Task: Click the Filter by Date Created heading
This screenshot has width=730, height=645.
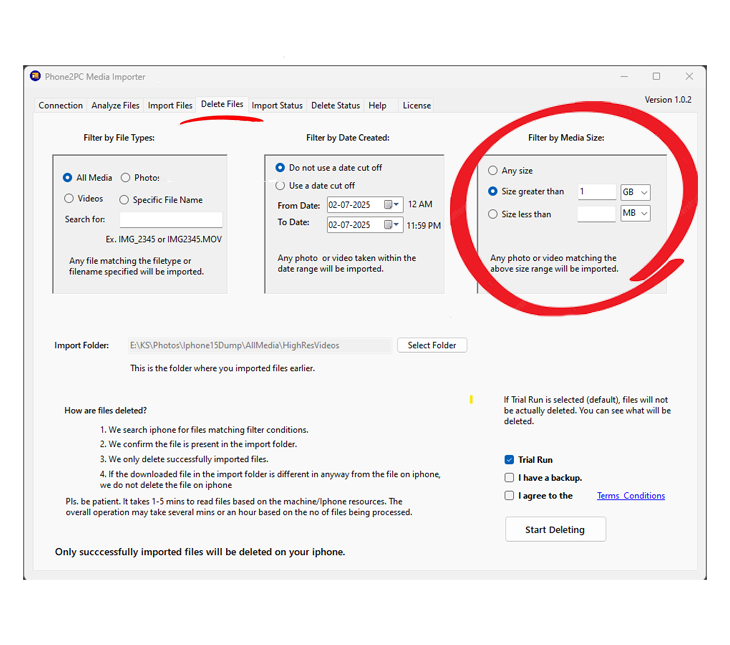Action: [x=348, y=138]
